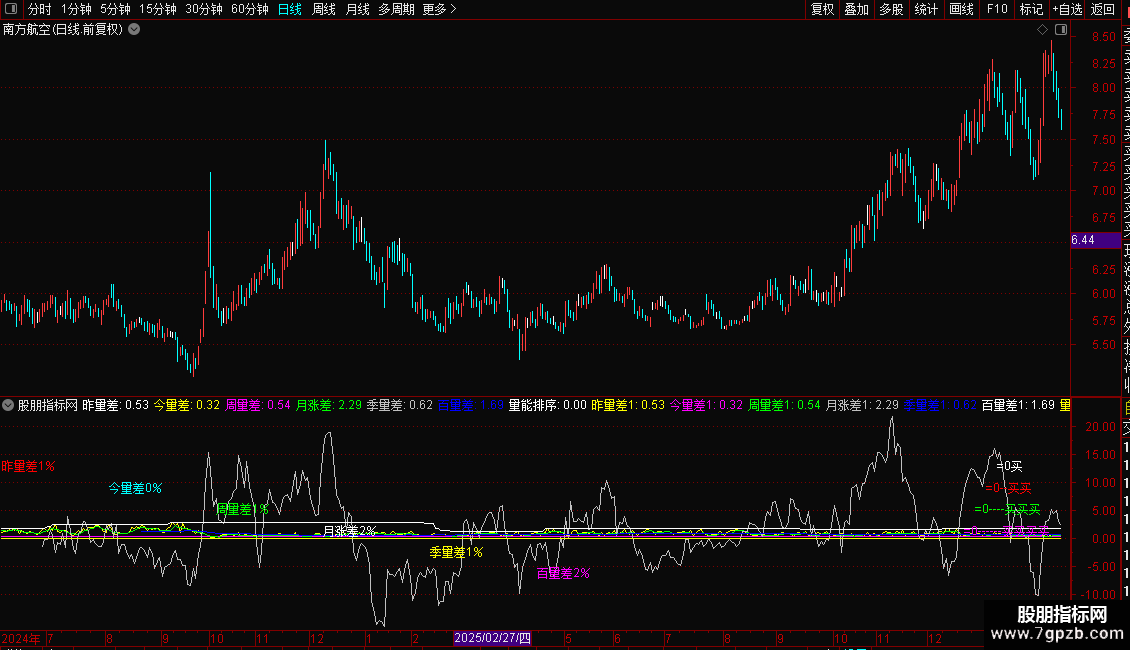Expand the 更多 more periods menu

coord(439,9)
